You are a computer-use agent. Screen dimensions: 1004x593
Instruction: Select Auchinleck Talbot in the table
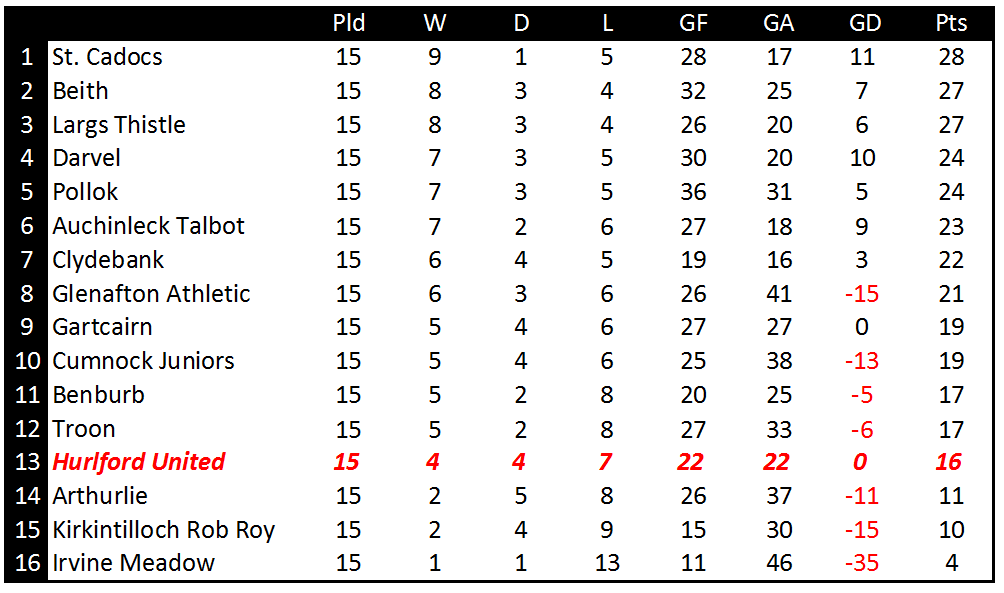point(148,226)
